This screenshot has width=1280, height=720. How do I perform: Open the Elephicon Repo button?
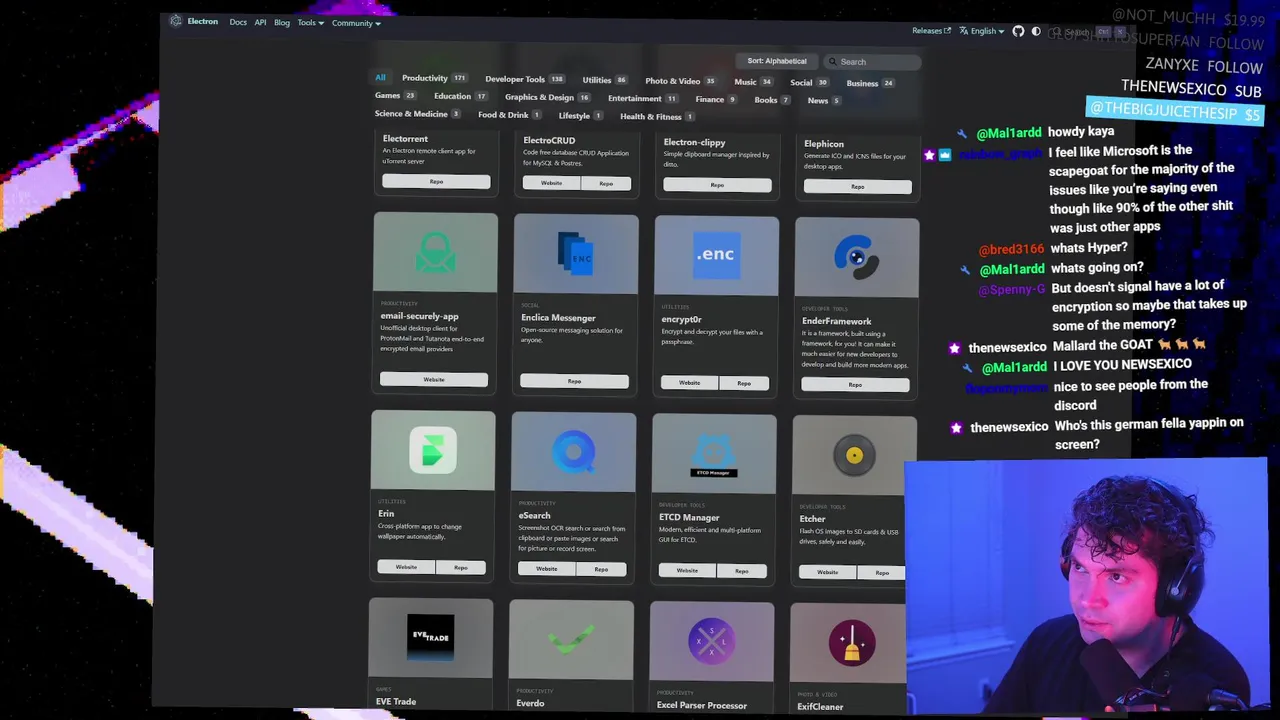857,186
